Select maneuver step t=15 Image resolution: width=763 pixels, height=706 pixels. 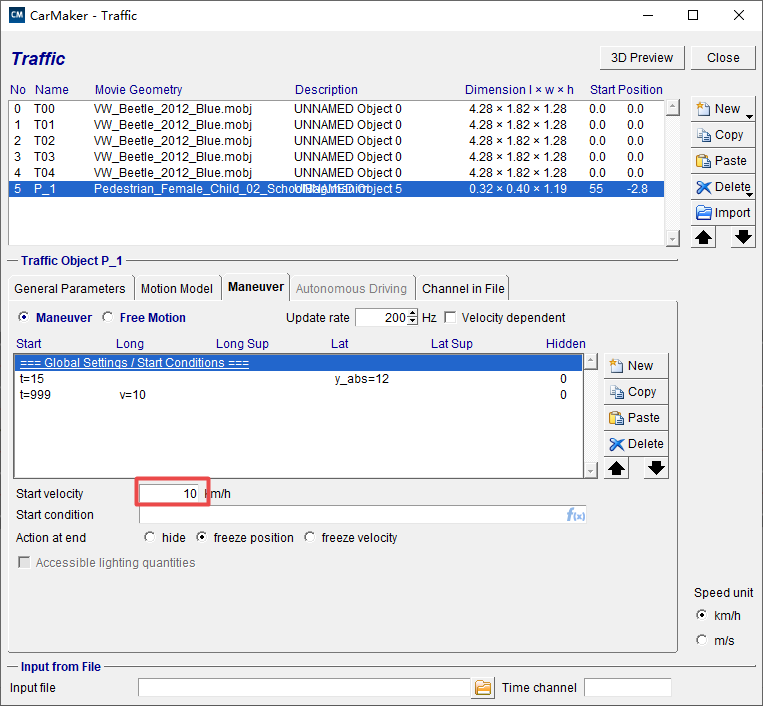298,379
